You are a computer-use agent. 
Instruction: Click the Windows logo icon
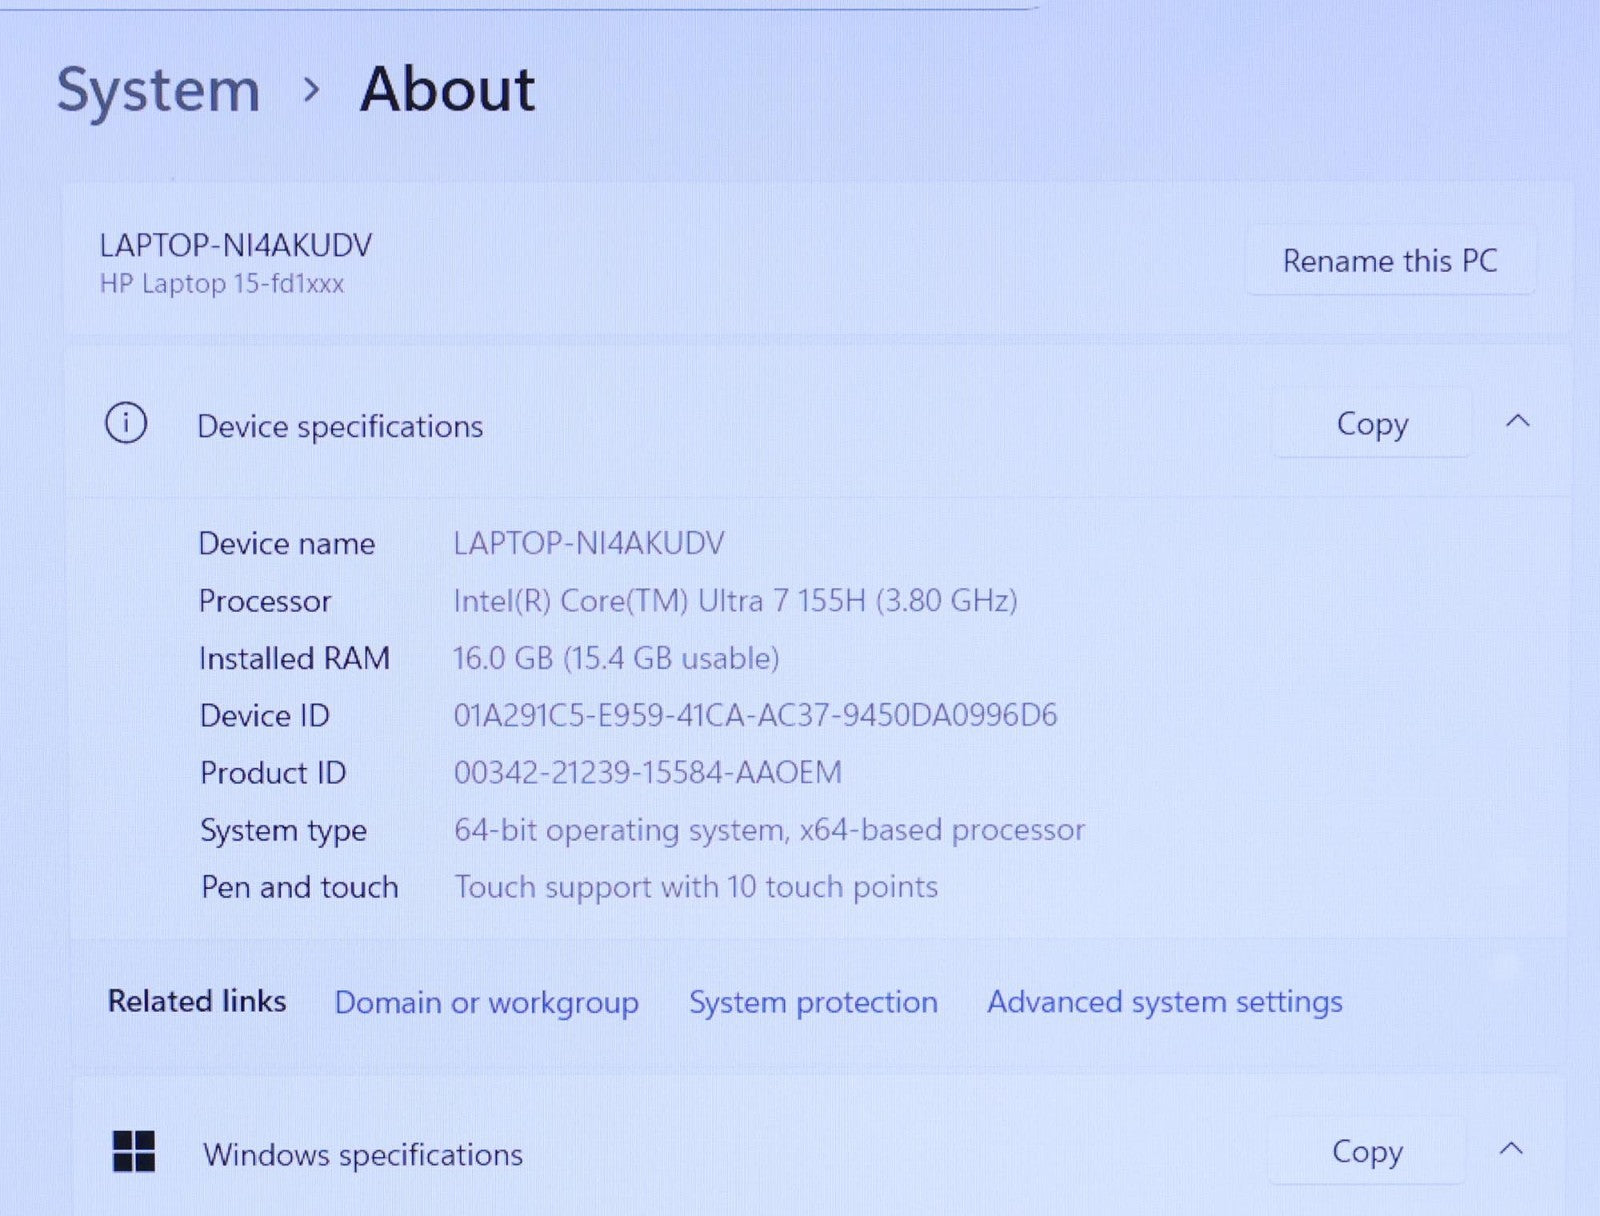(134, 1151)
